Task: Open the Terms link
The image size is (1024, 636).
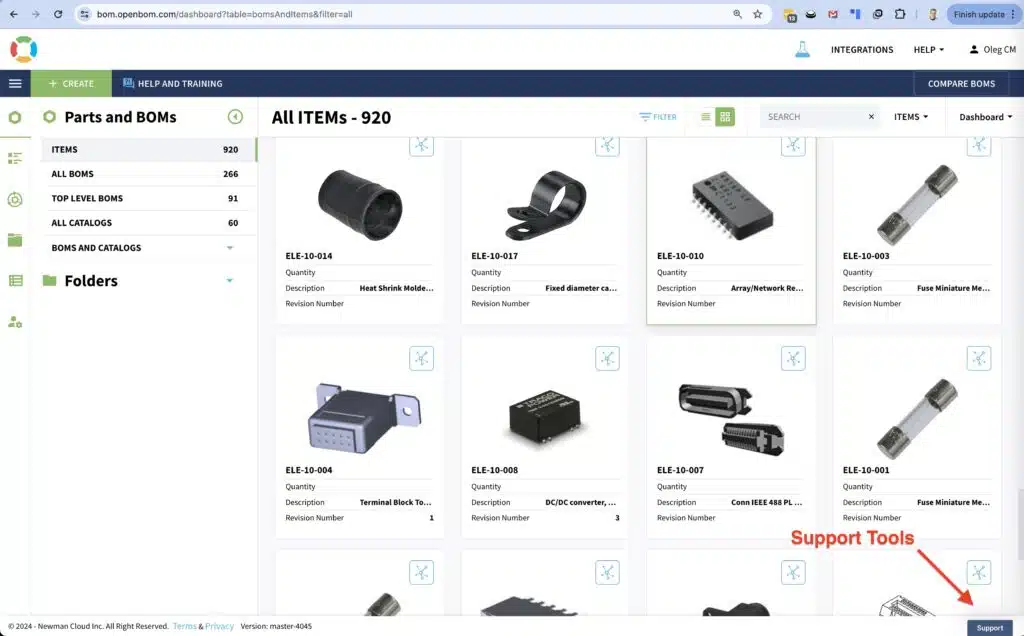Action: [x=184, y=626]
